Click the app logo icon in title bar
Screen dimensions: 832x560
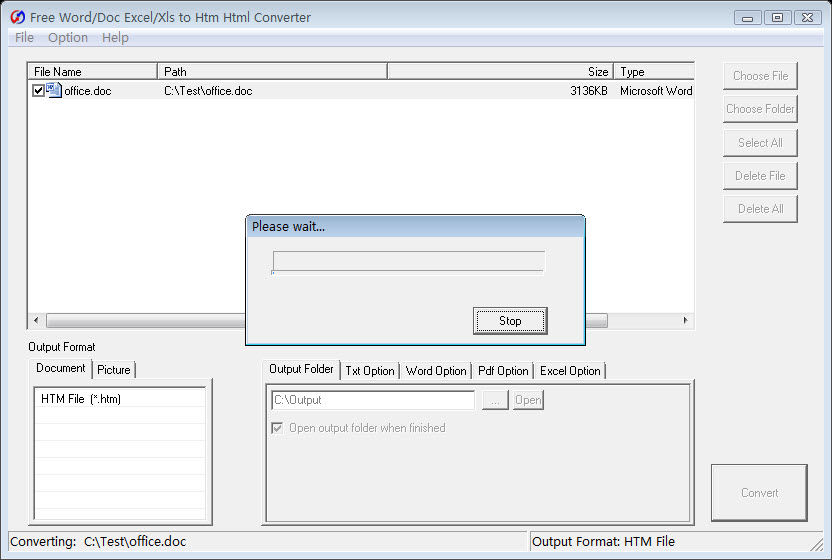(x=17, y=17)
